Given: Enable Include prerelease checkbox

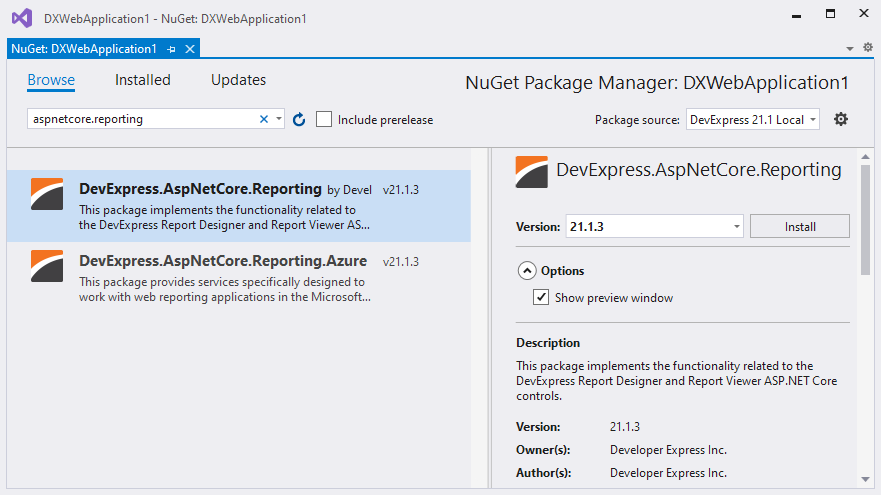Looking at the screenshot, I should click(324, 119).
